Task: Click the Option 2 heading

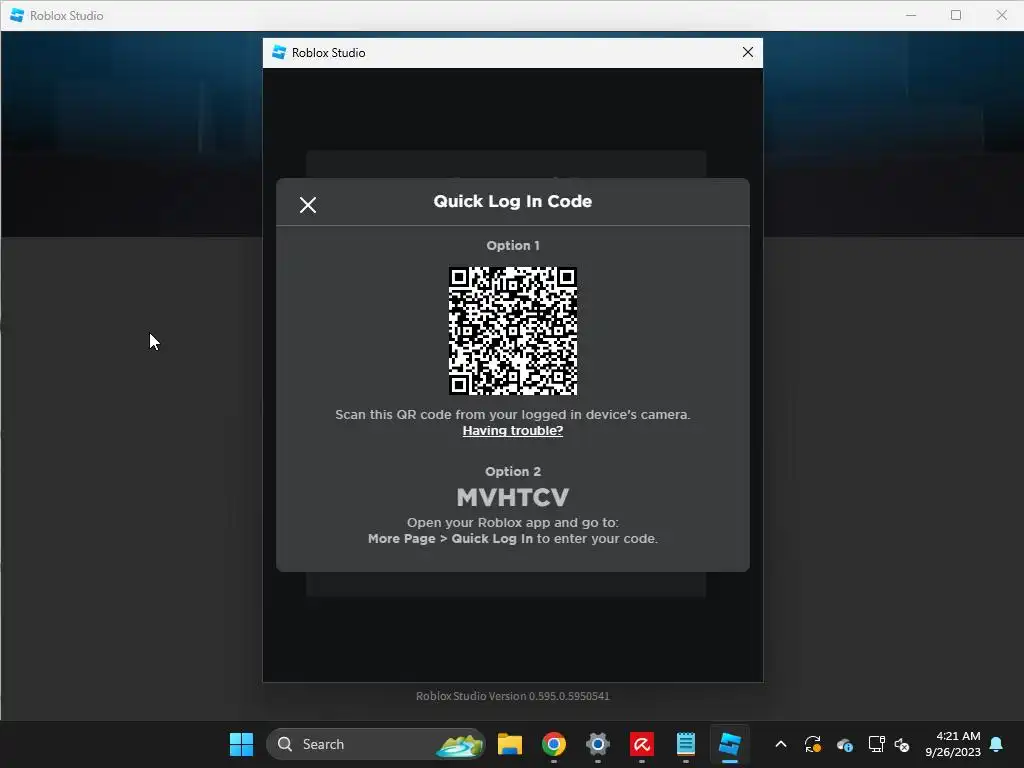Action: coord(513,472)
